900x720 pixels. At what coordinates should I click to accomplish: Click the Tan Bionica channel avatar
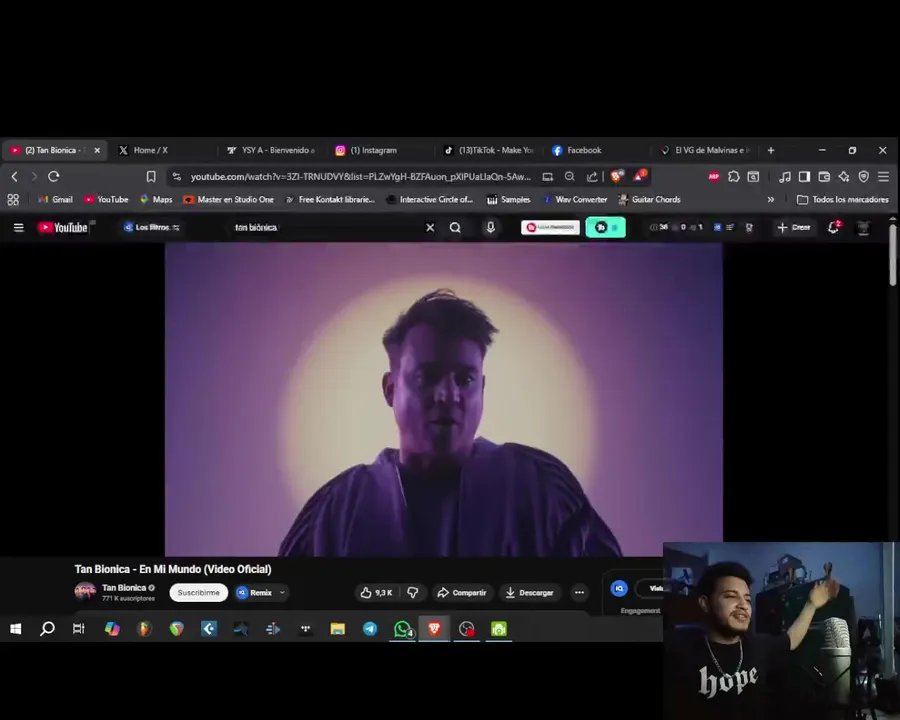click(x=85, y=591)
